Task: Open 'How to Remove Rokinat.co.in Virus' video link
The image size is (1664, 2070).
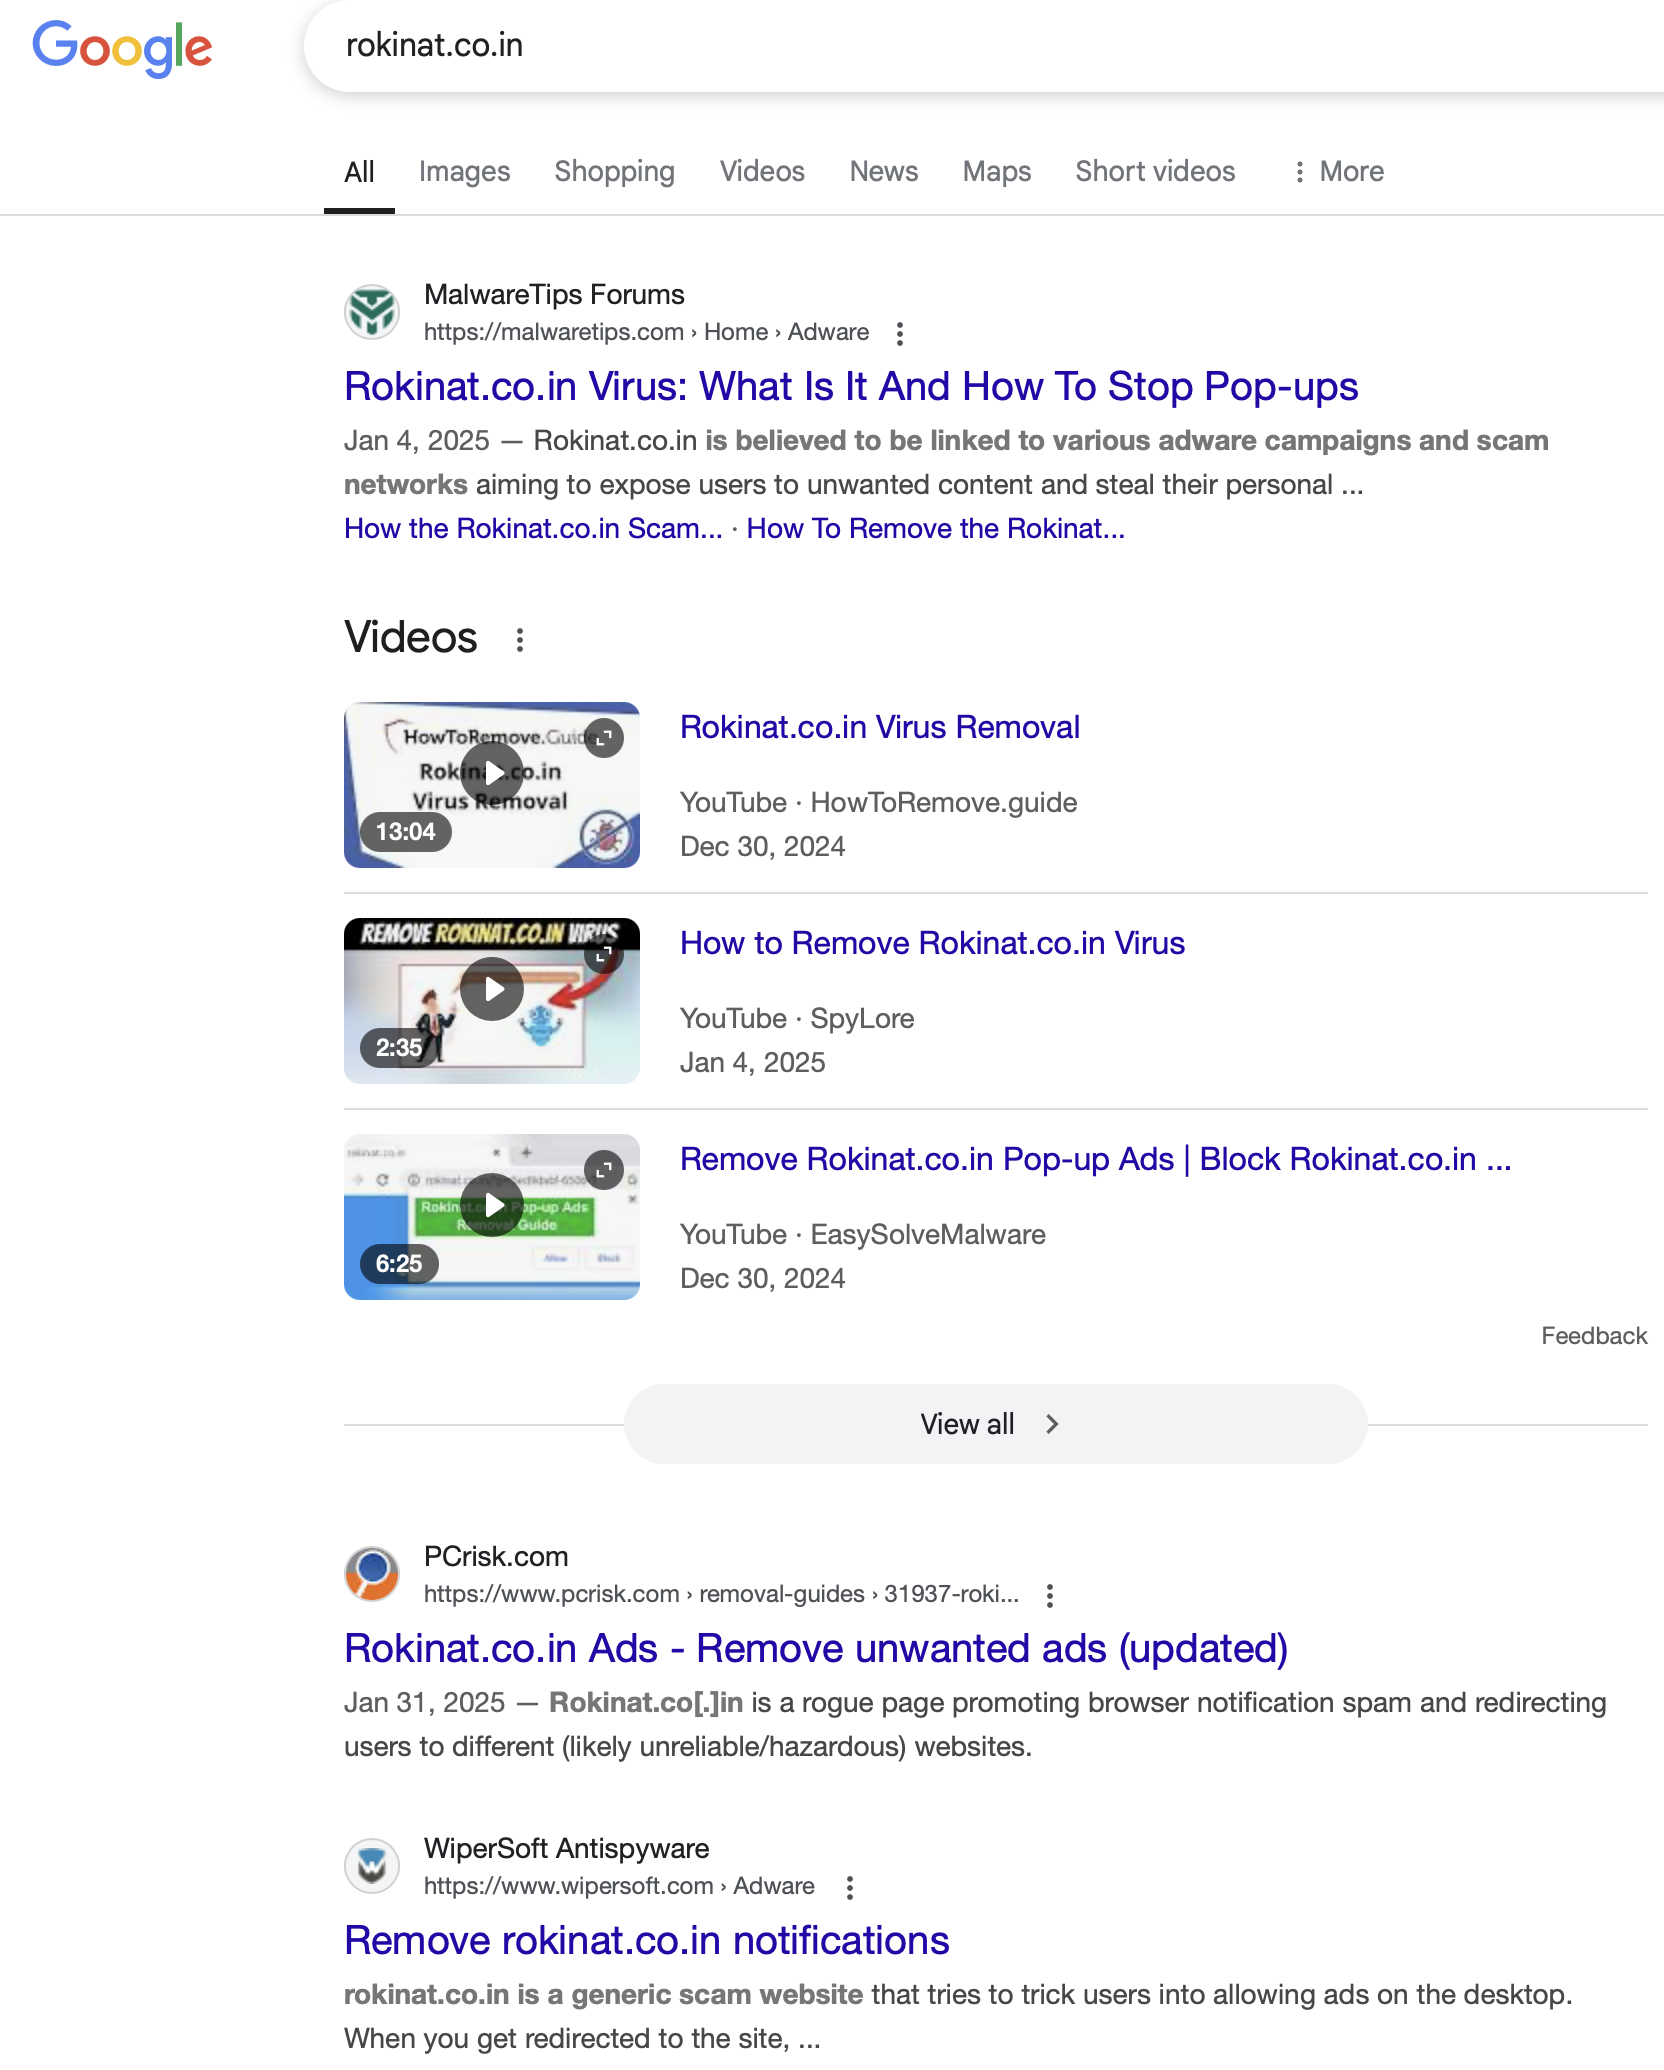Action: pyautogui.click(x=932, y=943)
